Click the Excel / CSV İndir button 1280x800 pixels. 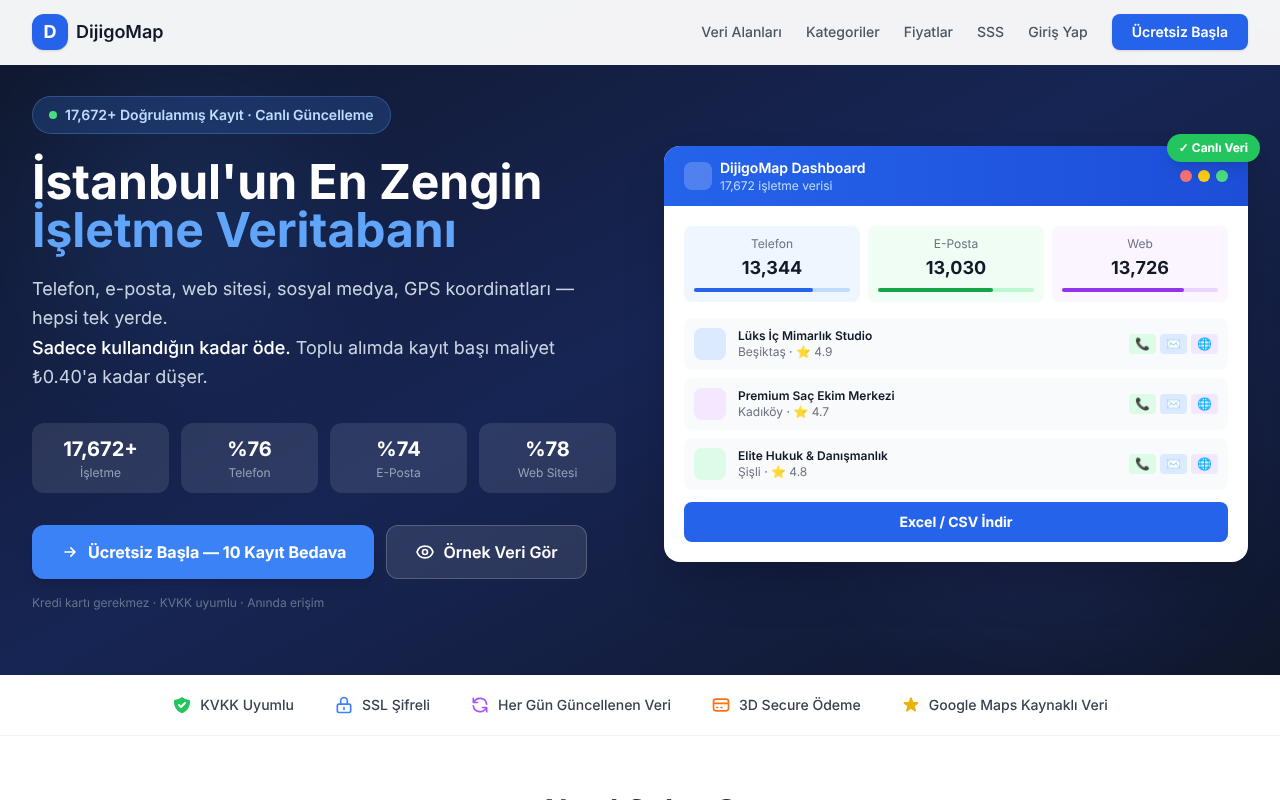(x=956, y=522)
